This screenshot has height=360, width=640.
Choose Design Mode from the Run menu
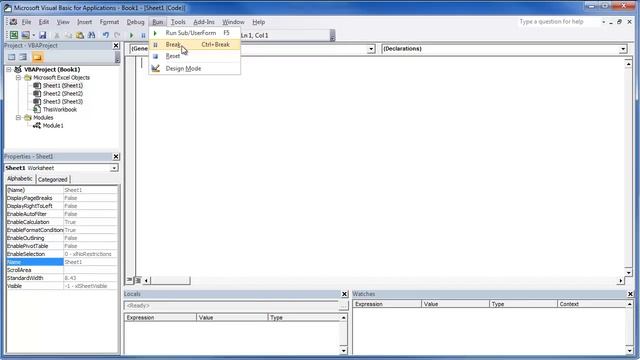click(x=195, y=69)
